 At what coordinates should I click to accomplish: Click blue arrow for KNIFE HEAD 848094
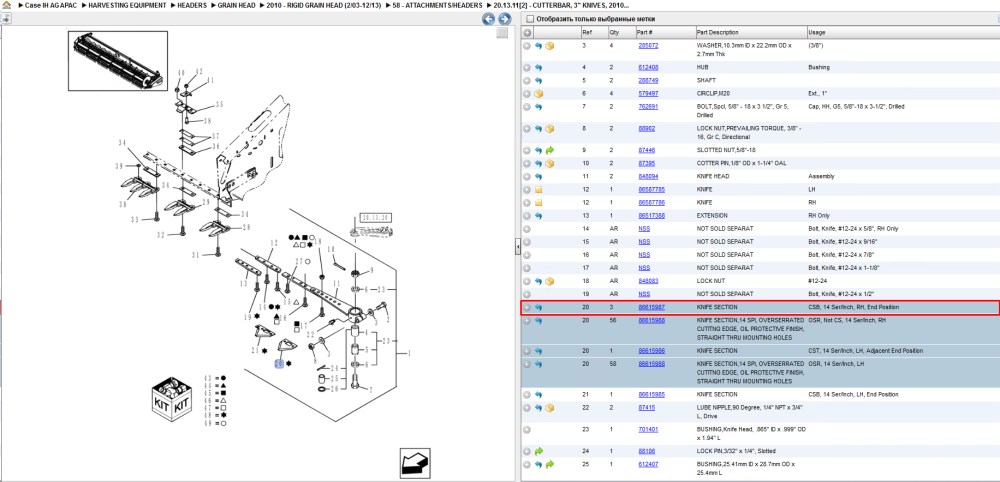(x=538, y=177)
